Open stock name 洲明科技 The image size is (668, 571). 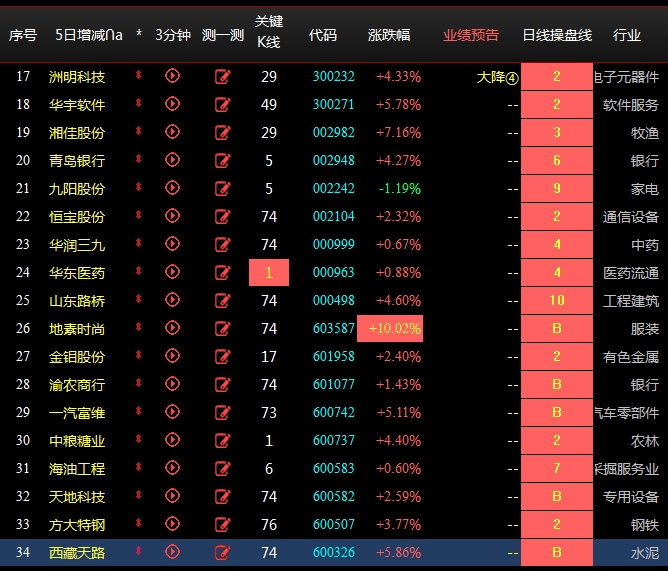[77, 77]
